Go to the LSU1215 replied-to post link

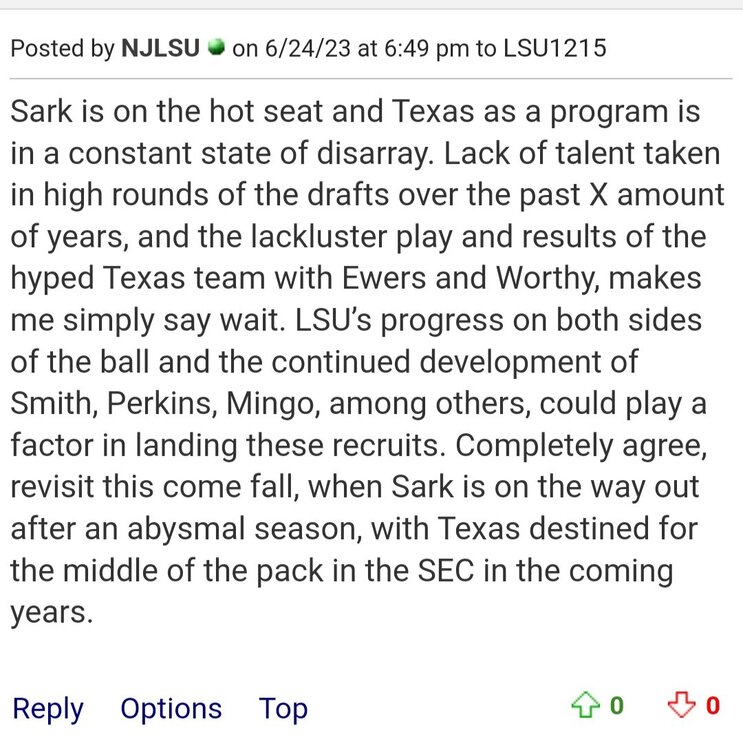click(x=555, y=48)
